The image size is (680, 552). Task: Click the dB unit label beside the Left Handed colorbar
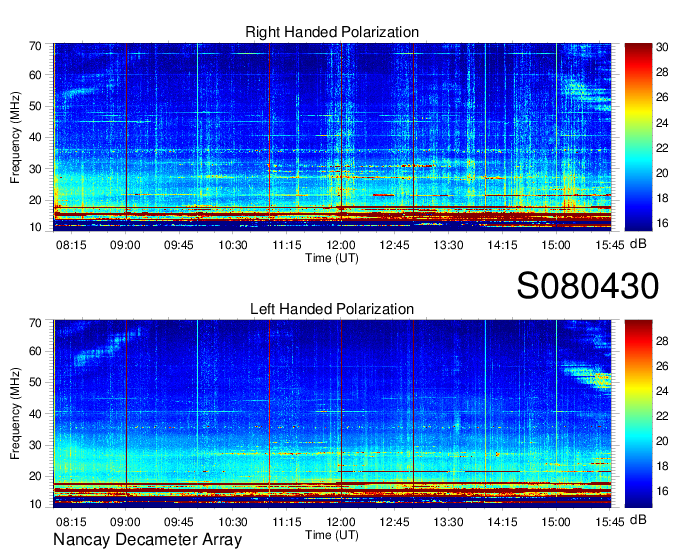(x=638, y=520)
